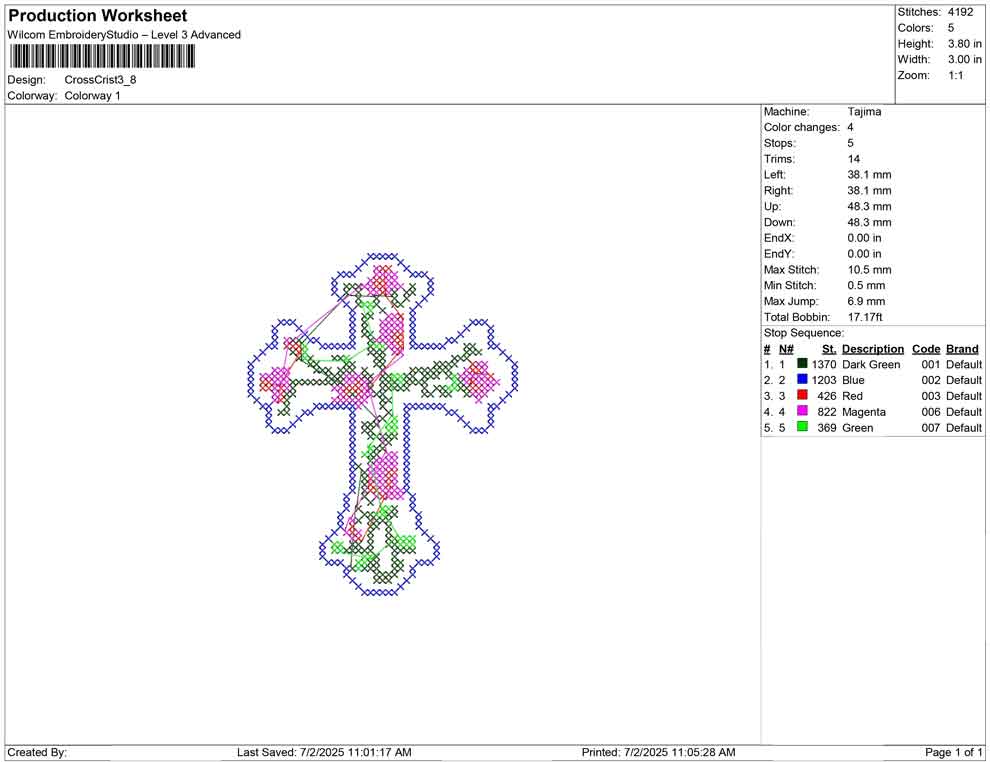Click the Magenta swatch in row 4
Viewport: 990px width, 762px height.
(800, 411)
